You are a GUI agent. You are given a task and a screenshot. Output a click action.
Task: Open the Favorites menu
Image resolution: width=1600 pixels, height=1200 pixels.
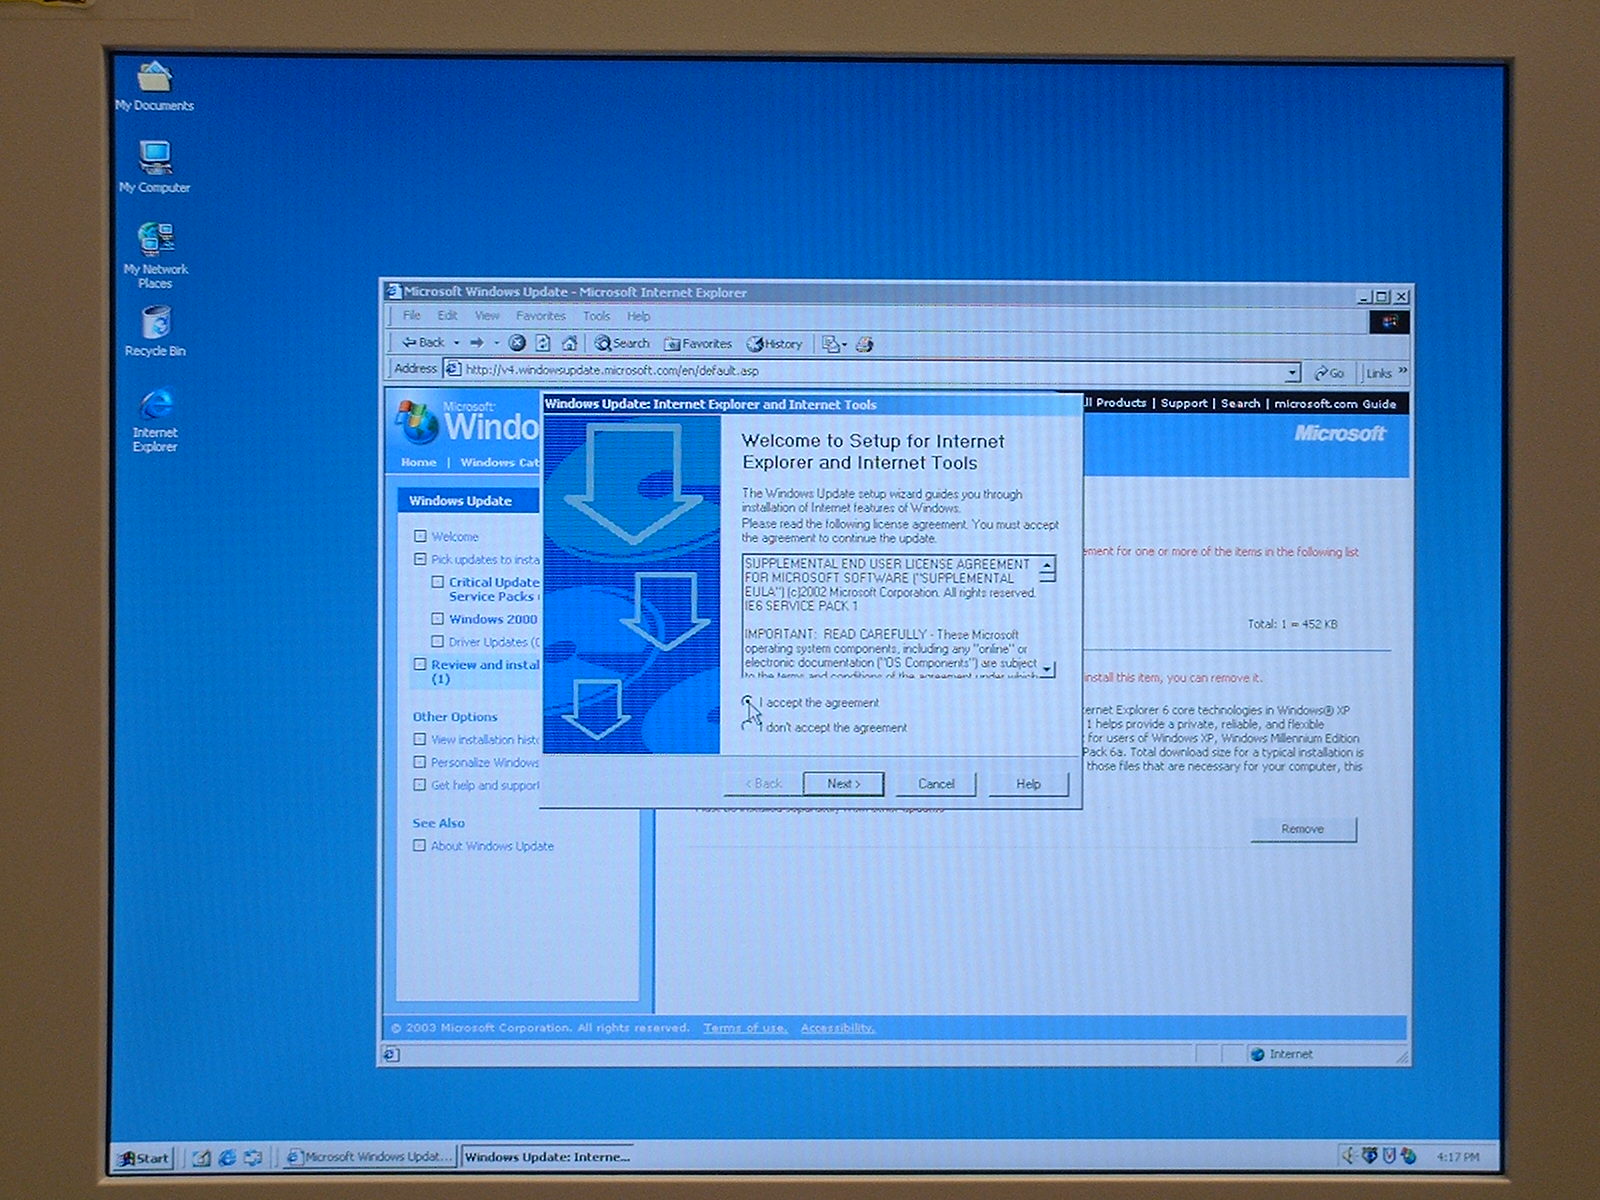[540, 316]
